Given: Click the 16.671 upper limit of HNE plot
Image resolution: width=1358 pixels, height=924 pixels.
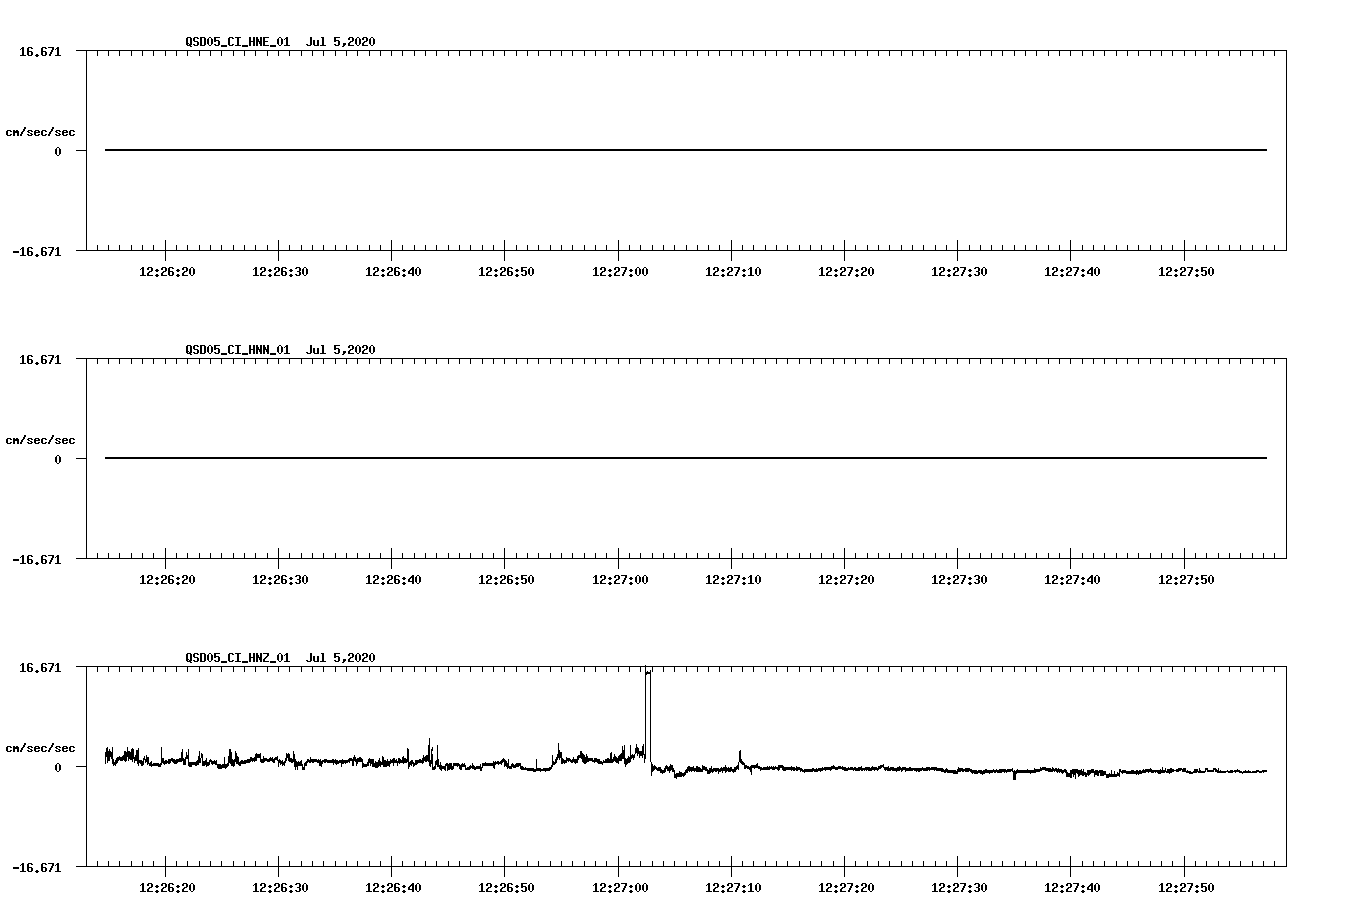Looking at the screenshot, I should tap(40, 51).
